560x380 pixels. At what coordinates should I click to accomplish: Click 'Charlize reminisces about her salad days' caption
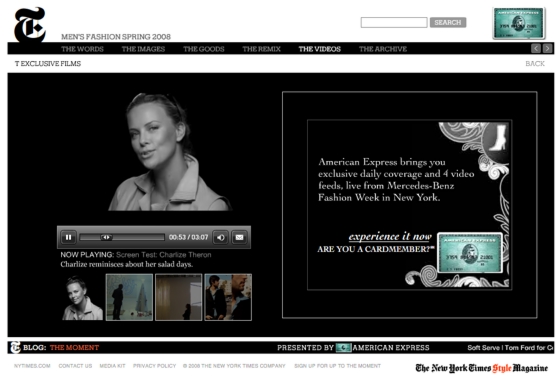pos(126,264)
